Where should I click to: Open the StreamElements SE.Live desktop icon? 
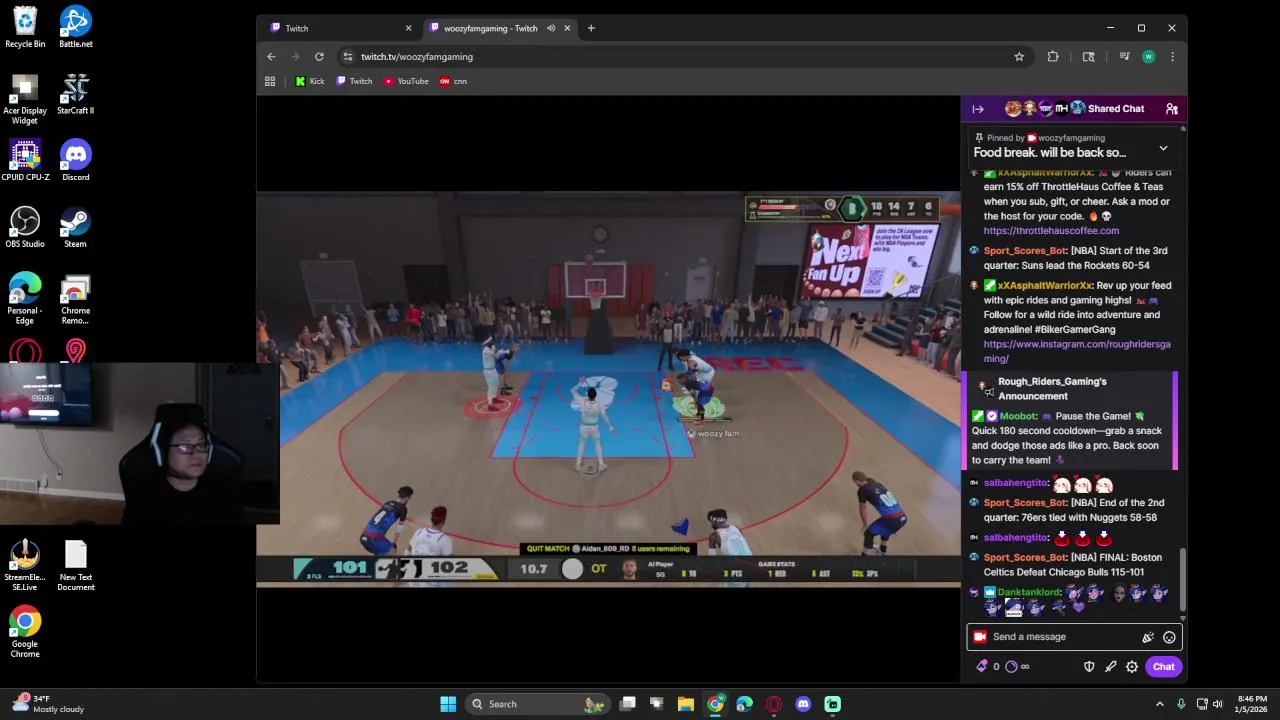[x=25, y=566]
